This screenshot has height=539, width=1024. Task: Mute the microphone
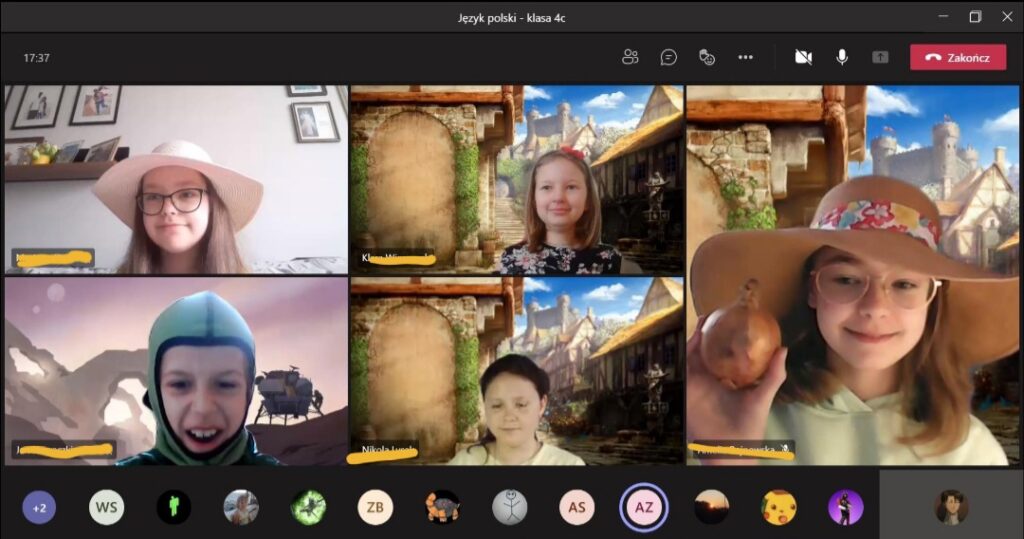(842, 57)
